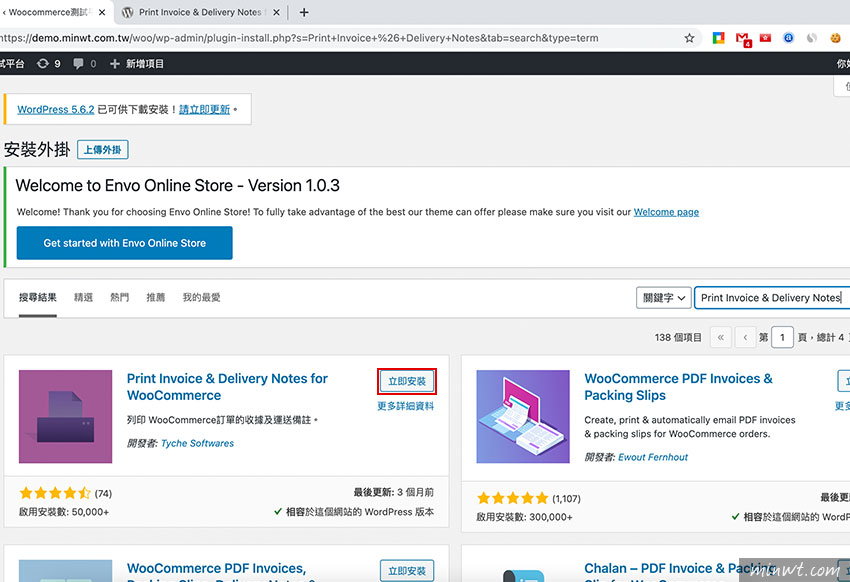Image resolution: width=850 pixels, height=582 pixels.
Task: Go to first page of results
Action: coord(720,338)
